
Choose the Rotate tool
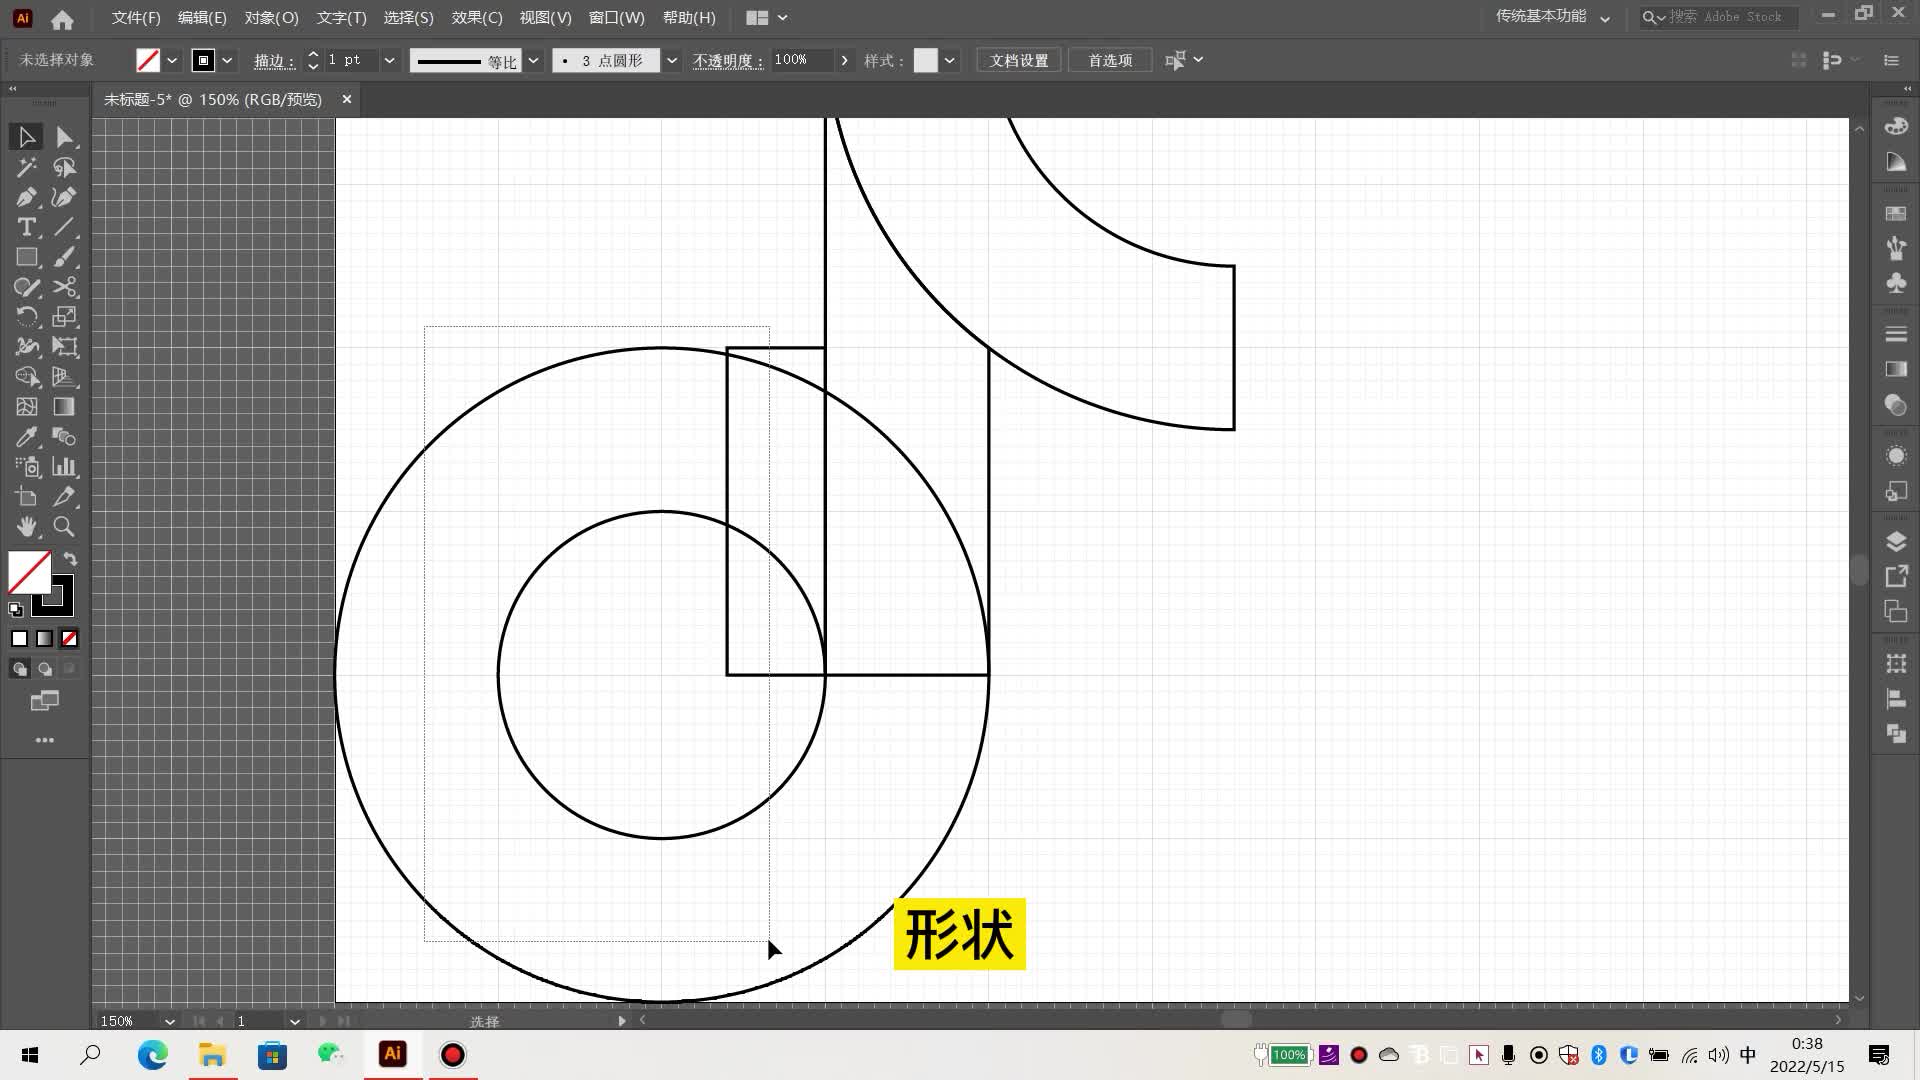pyautogui.click(x=26, y=317)
